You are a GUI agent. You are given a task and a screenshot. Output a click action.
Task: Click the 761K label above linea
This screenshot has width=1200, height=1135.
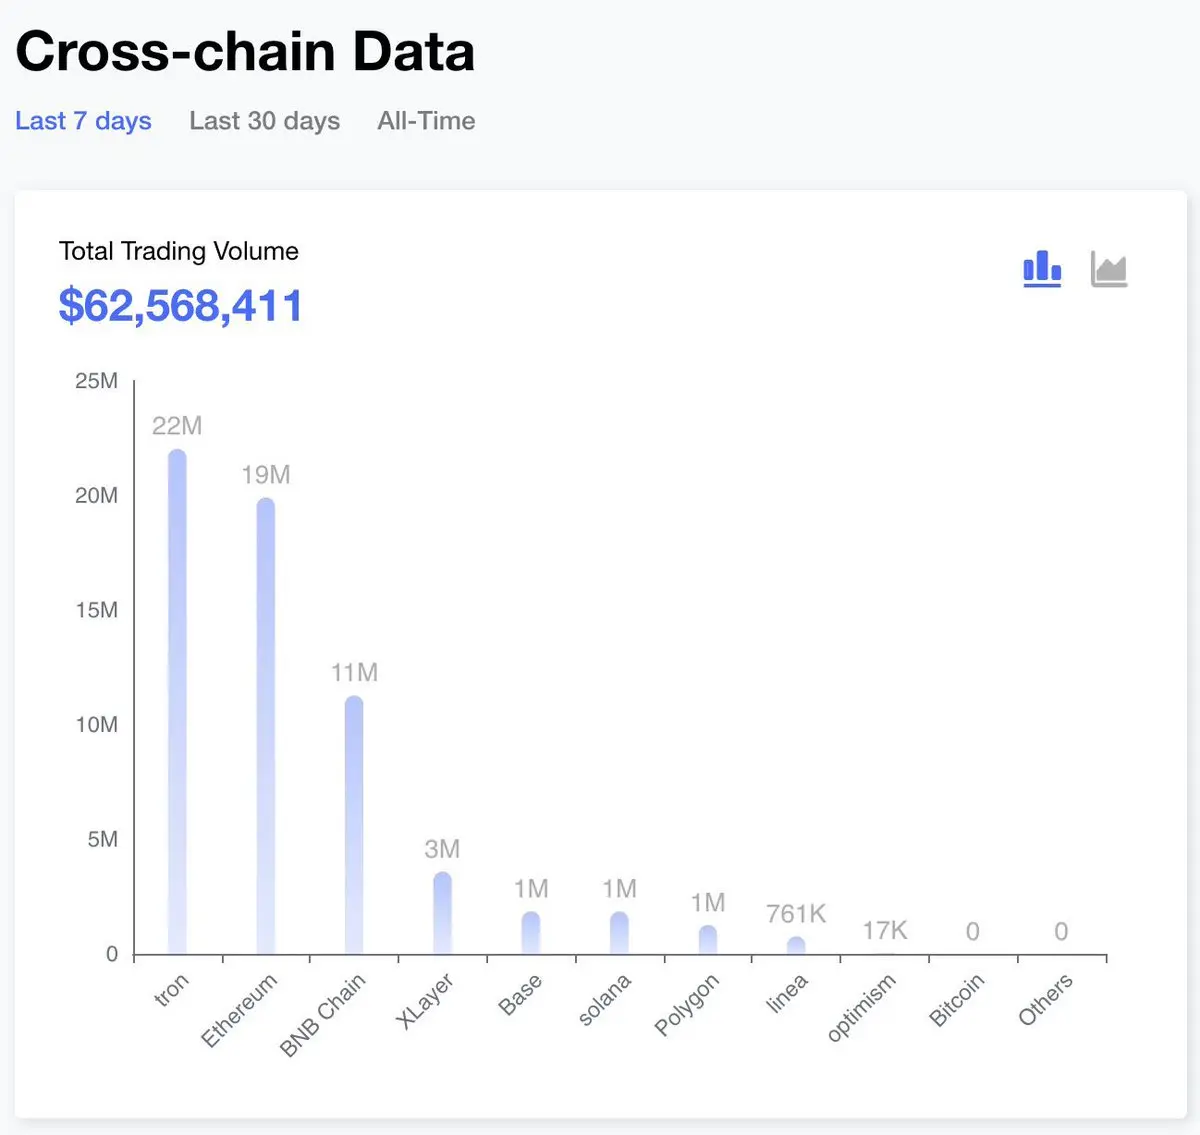click(x=796, y=914)
